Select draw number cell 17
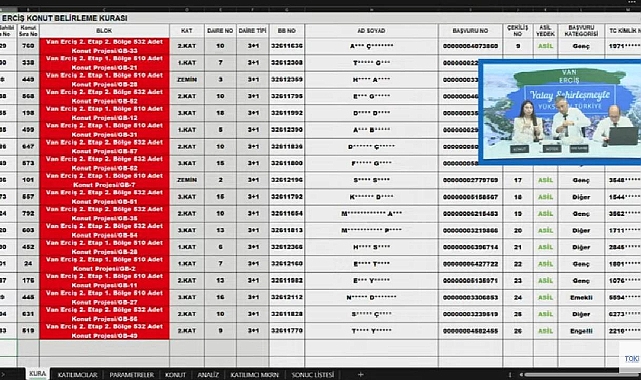Viewport: 641px width, 380px height. [x=518, y=180]
